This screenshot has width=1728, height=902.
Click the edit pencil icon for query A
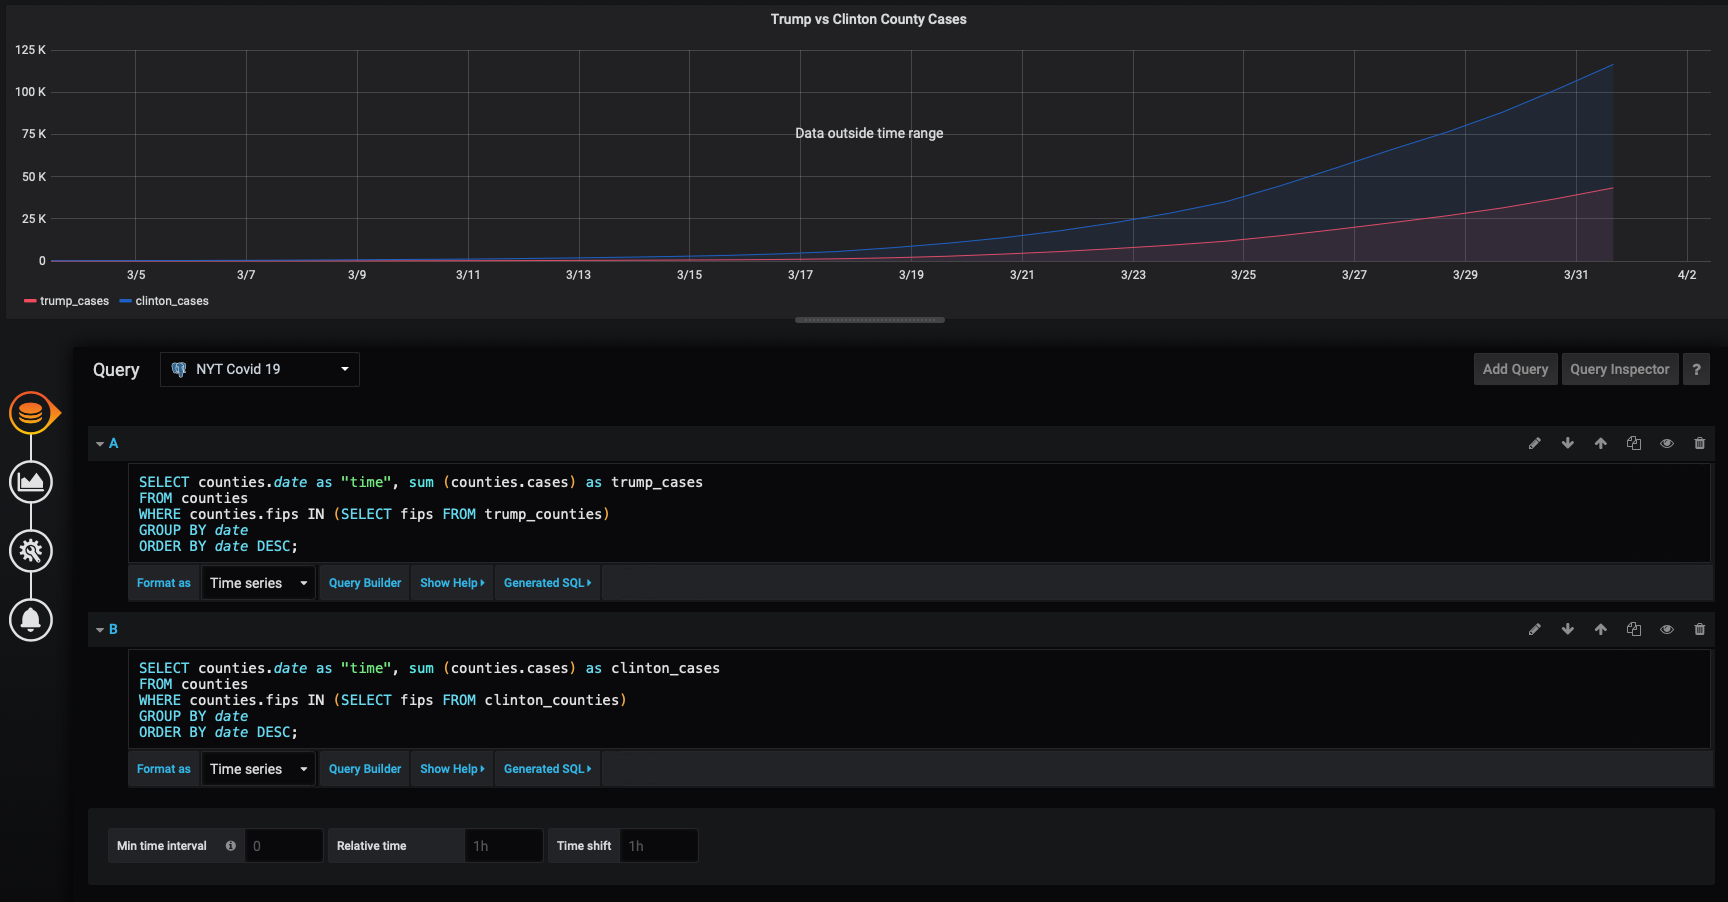pyautogui.click(x=1535, y=444)
